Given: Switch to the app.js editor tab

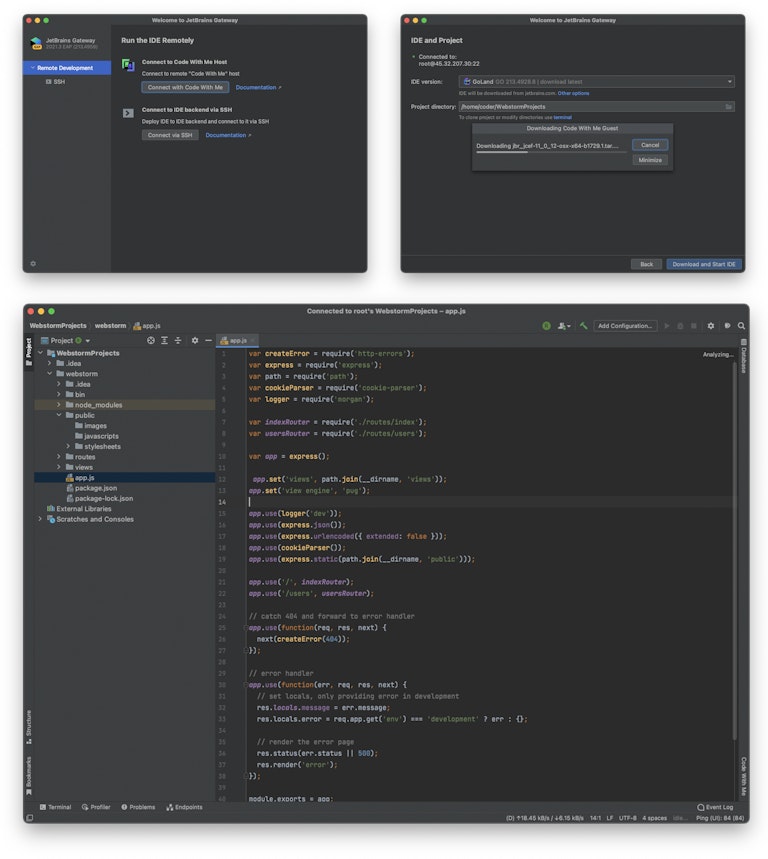Looking at the screenshot, I should click(x=238, y=340).
